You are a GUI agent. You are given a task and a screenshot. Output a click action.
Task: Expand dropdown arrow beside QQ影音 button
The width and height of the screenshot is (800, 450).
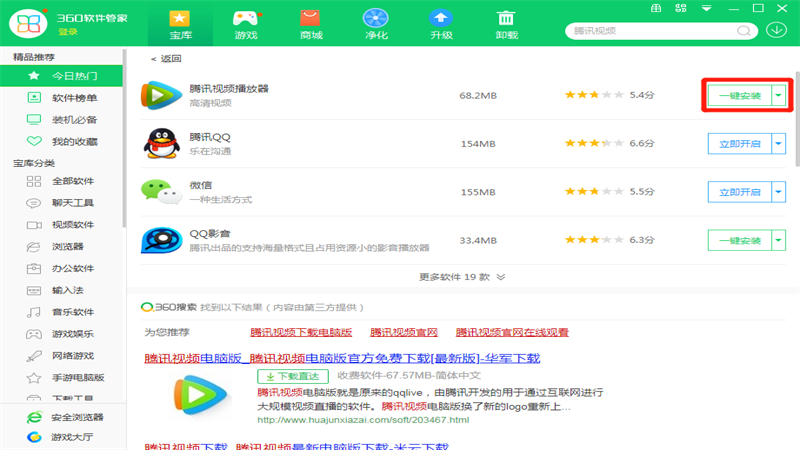779,240
